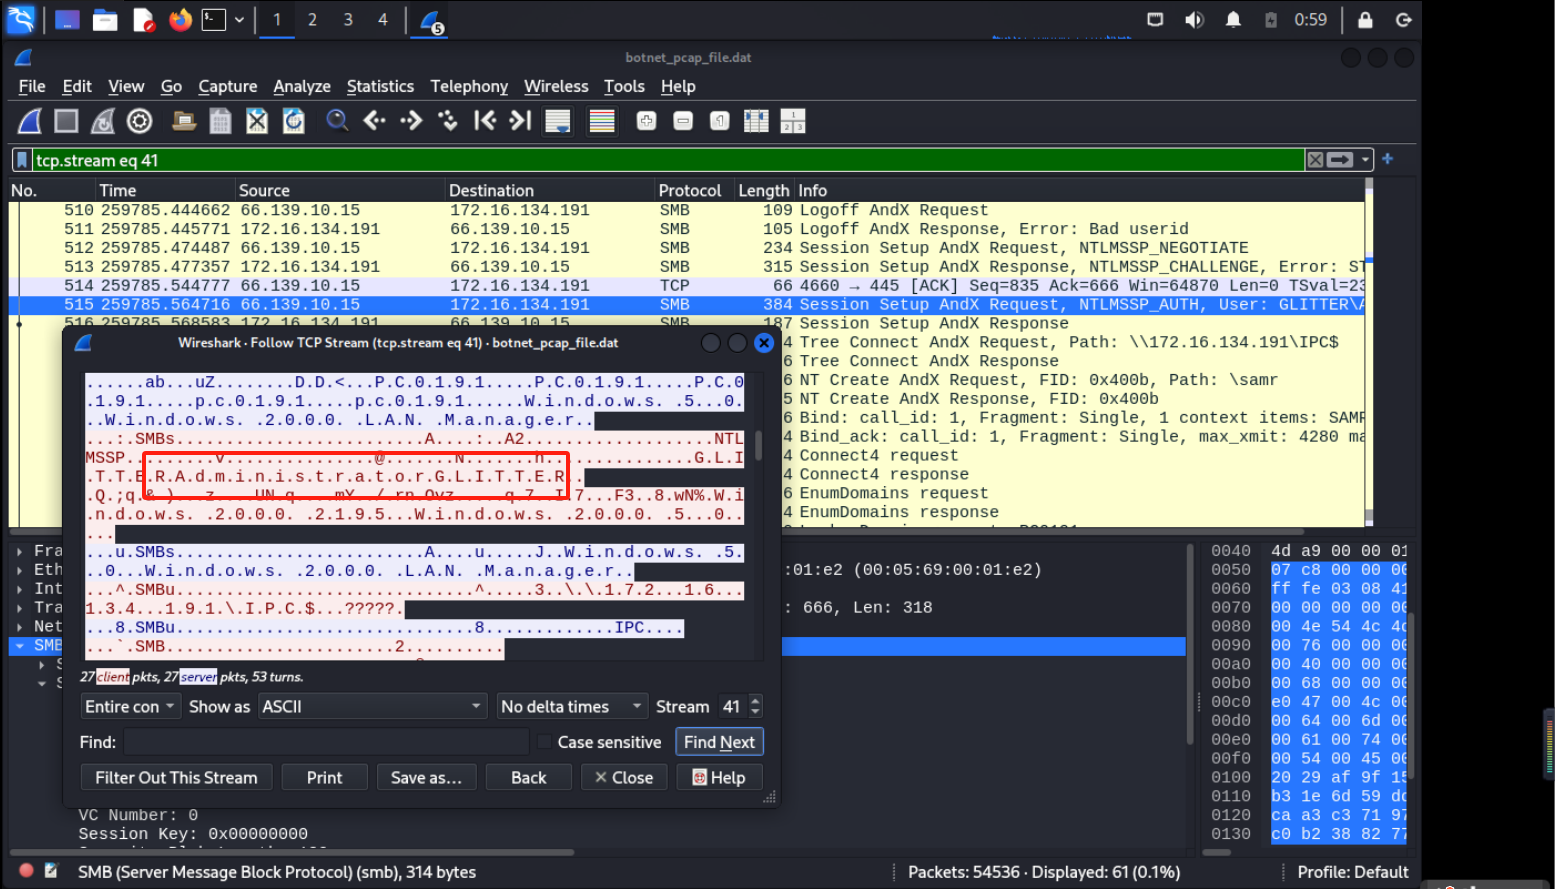
Task: Open a capture file folder icon
Action: click(x=184, y=121)
